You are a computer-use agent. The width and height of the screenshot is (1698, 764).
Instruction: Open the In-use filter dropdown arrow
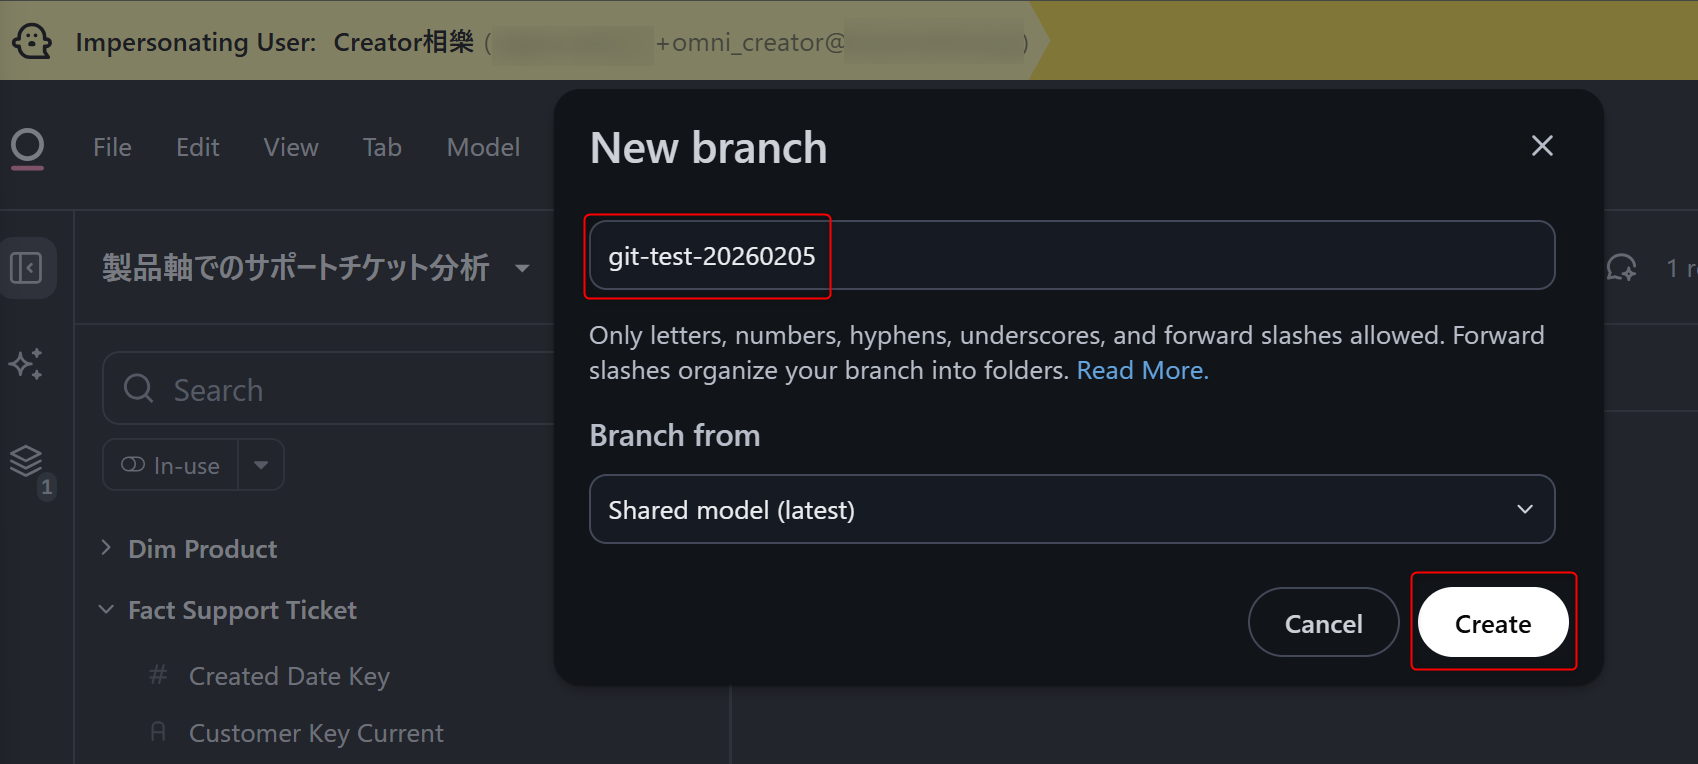261,465
